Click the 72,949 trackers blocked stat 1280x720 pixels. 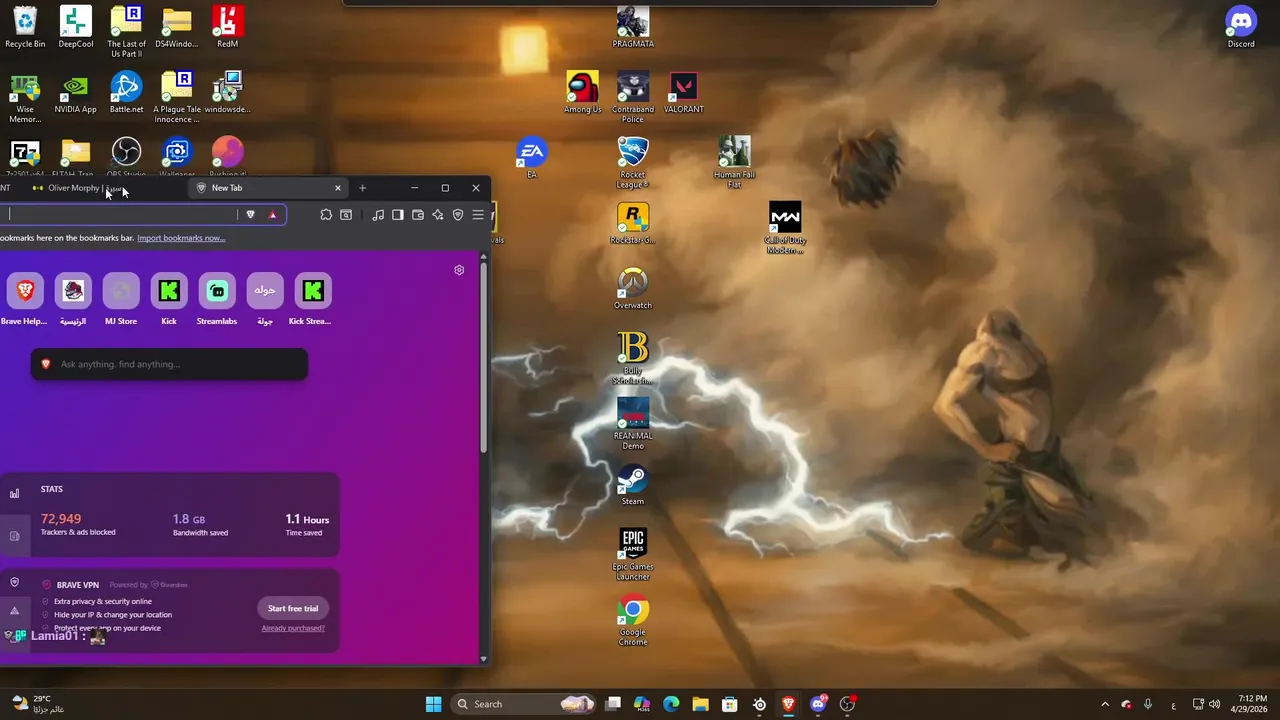click(x=78, y=524)
